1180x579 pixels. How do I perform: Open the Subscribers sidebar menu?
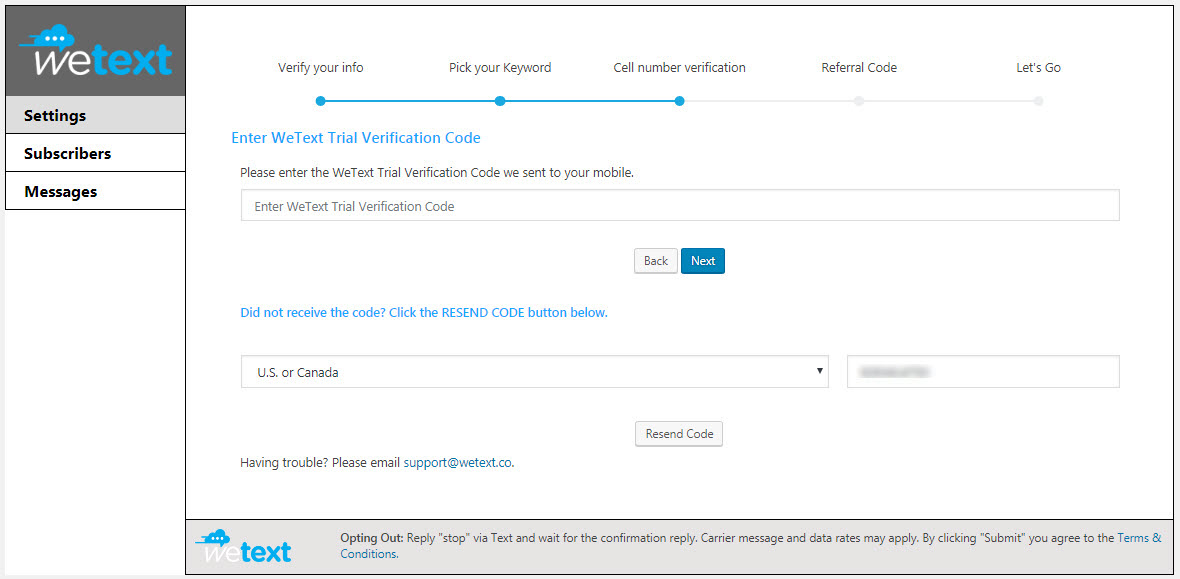(x=95, y=153)
